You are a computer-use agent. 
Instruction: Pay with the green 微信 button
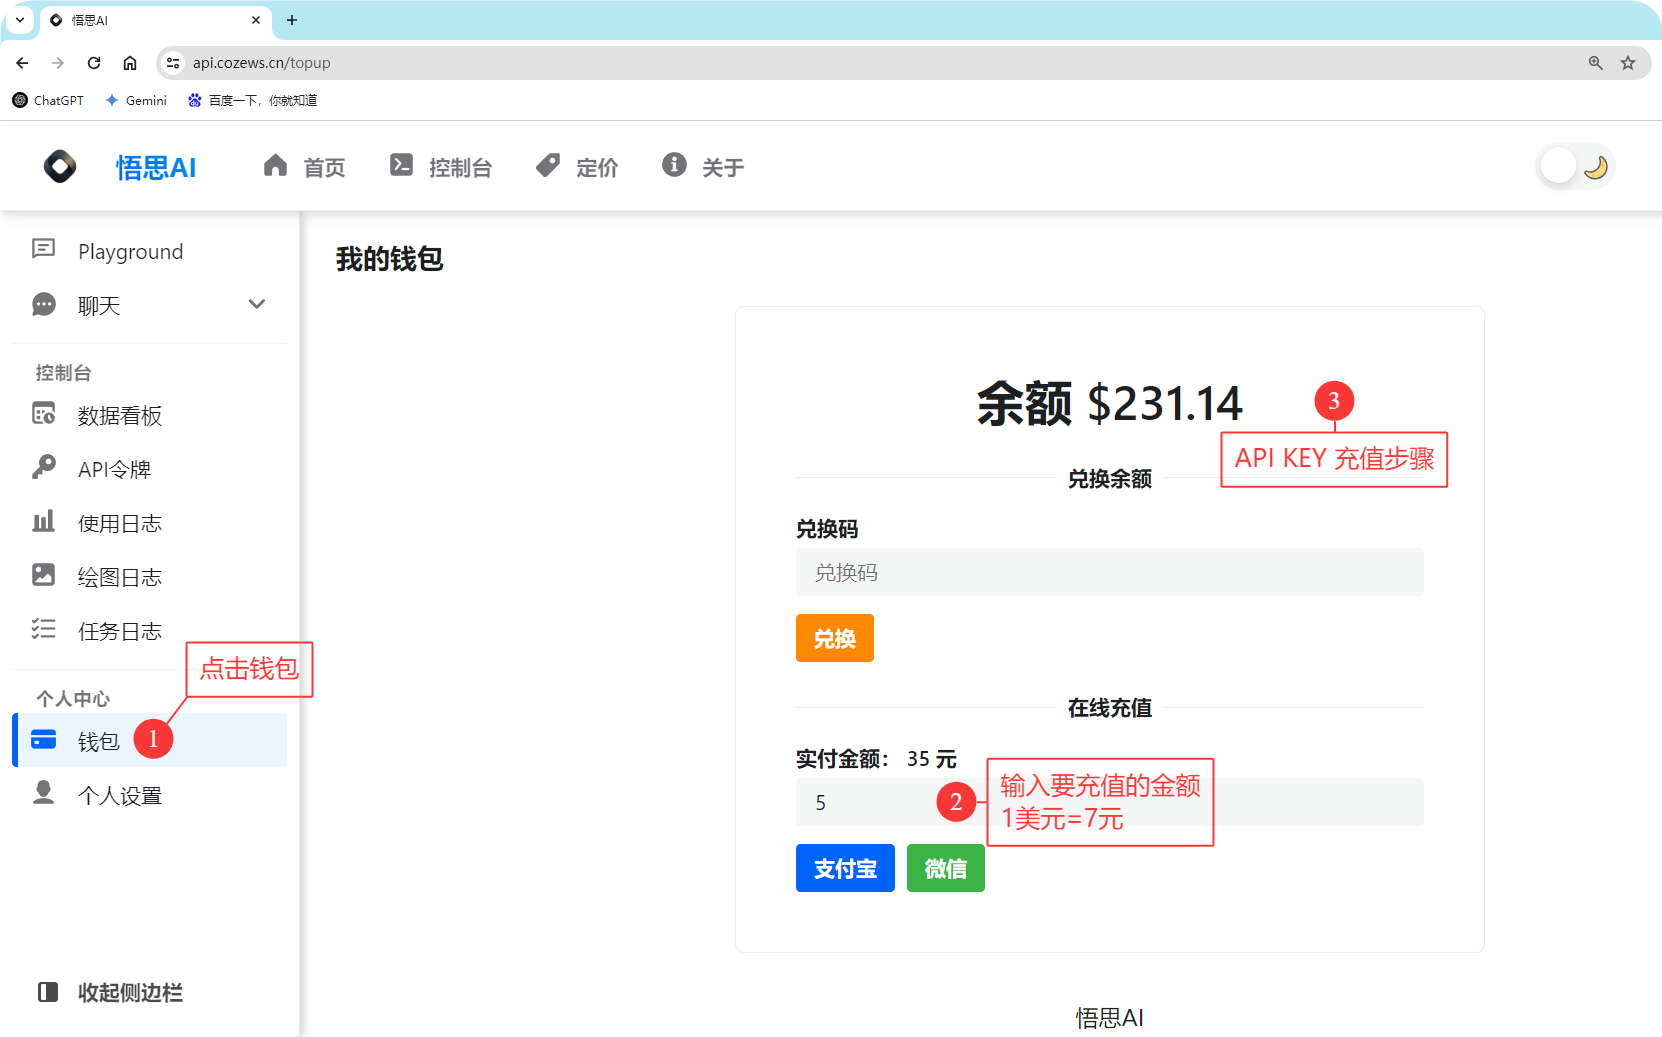tap(945, 868)
